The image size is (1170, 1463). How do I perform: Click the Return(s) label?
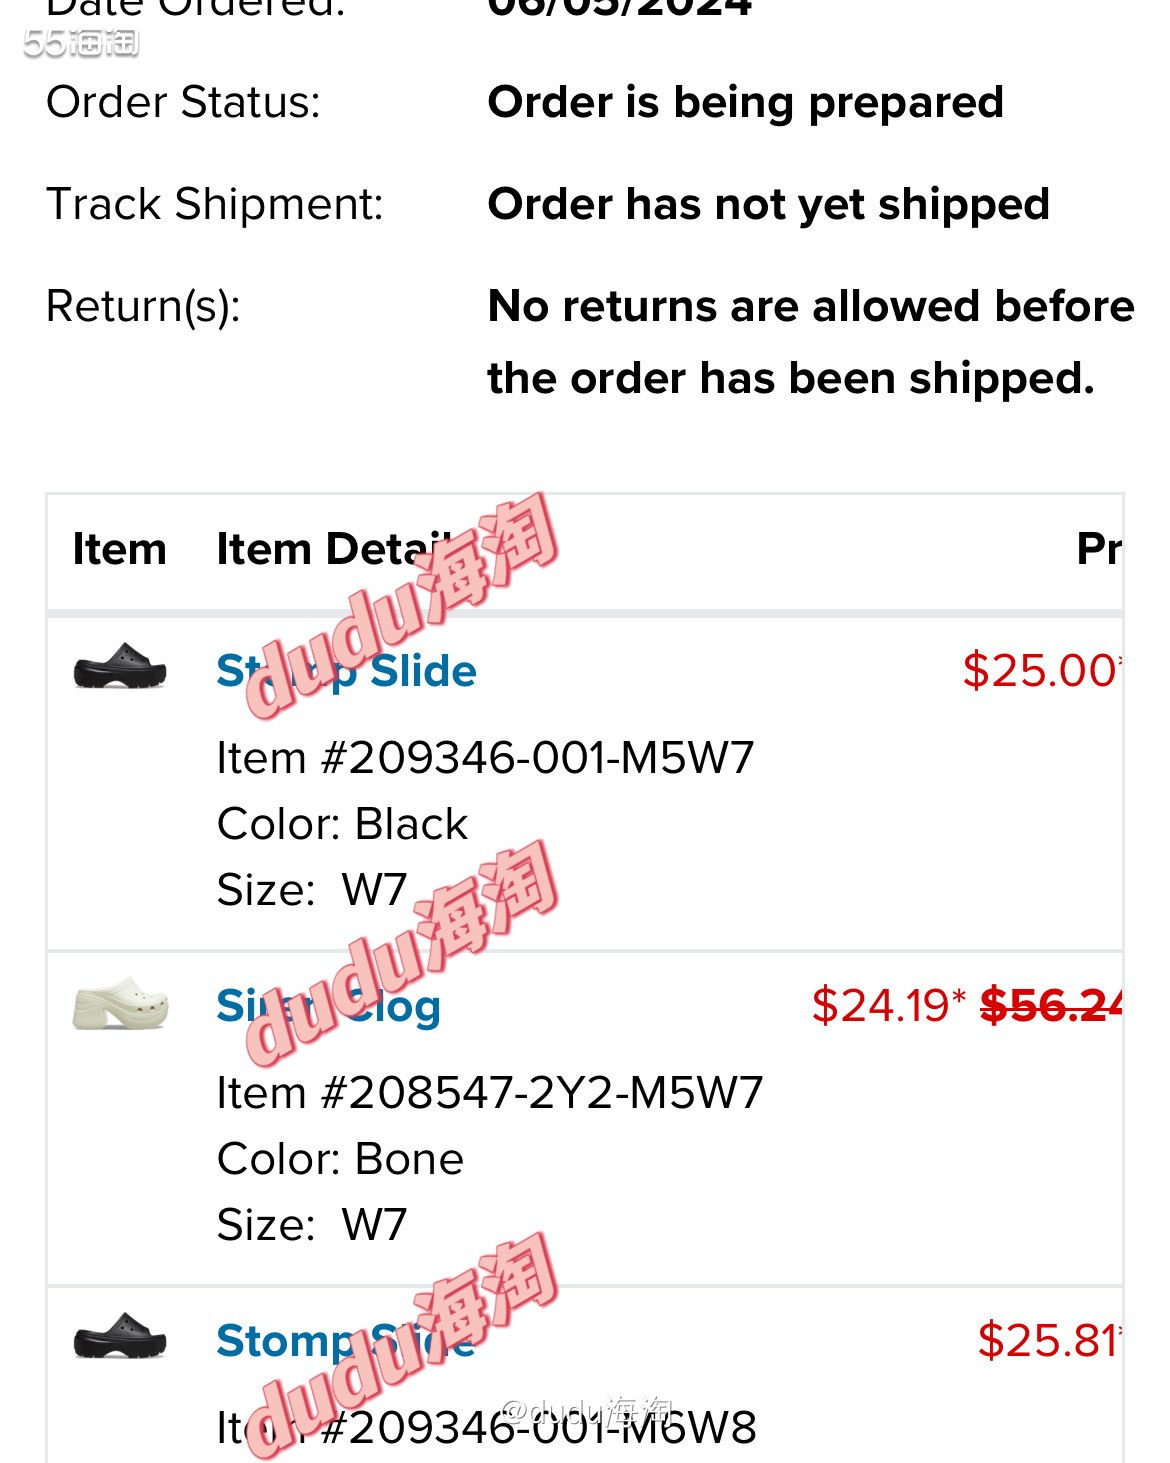(143, 306)
